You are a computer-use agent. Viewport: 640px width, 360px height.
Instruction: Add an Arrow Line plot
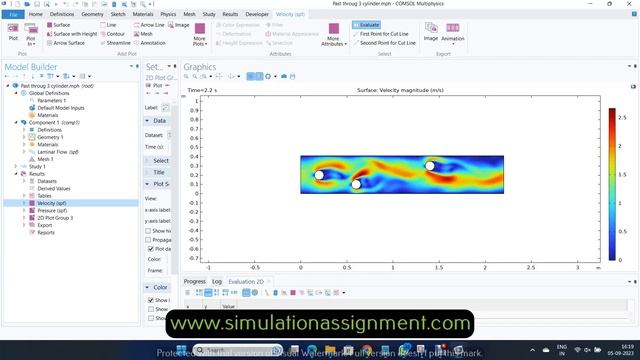tap(149, 25)
